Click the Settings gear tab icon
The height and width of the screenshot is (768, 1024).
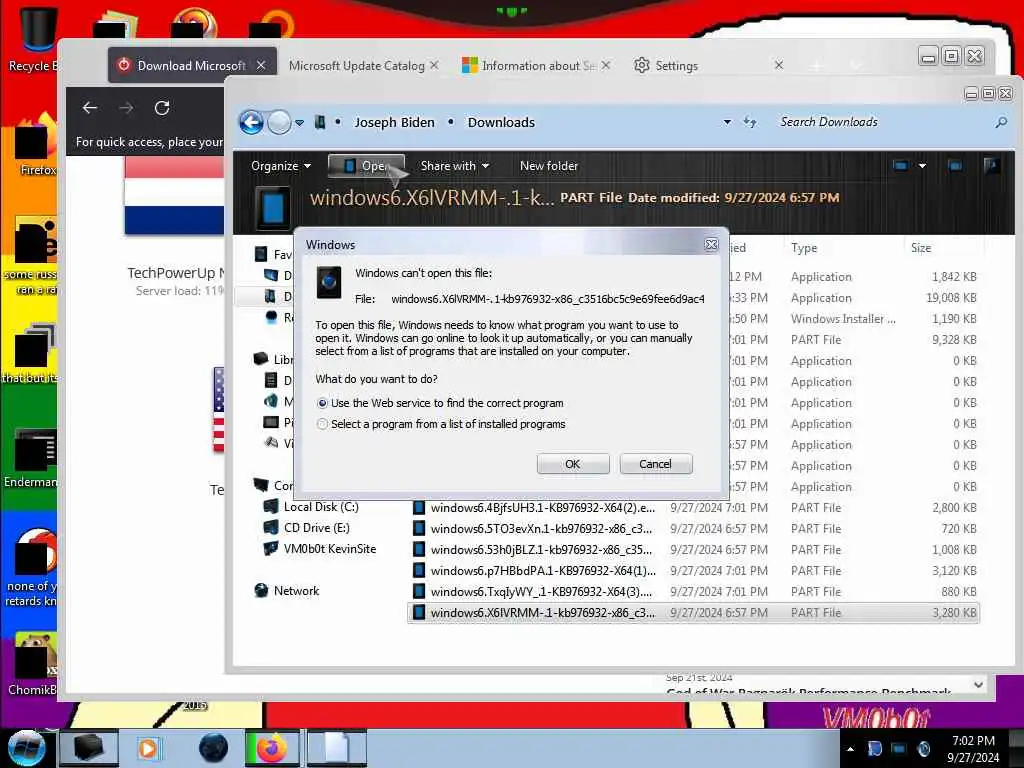click(642, 65)
